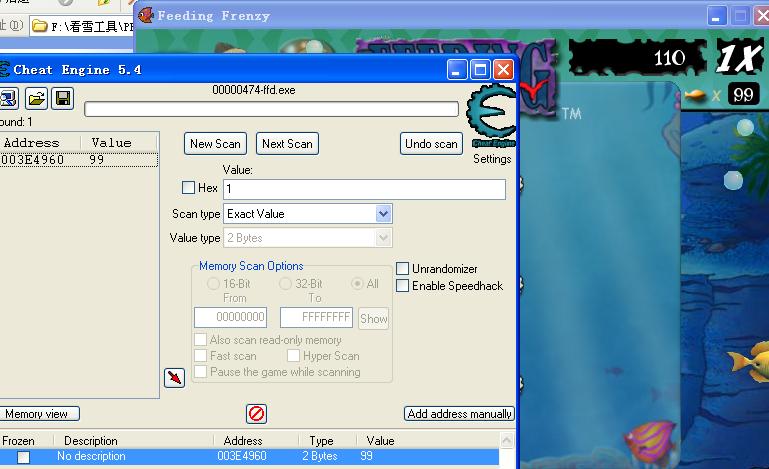The image size is (769, 469).
Task: Click the address table scrollbar up arrow
Action: click(x=507, y=440)
